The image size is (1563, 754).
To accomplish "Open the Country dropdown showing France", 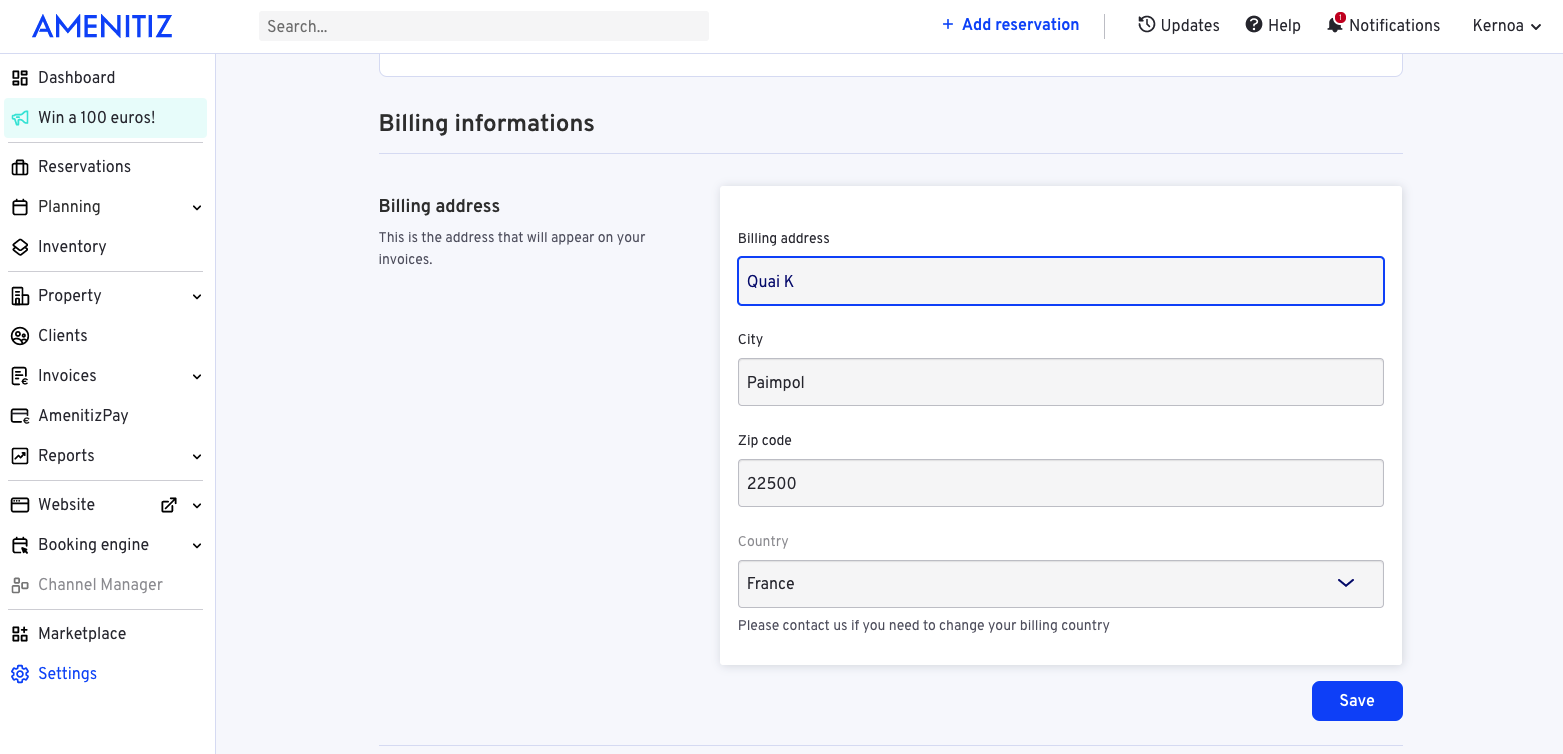I will pos(1060,584).
